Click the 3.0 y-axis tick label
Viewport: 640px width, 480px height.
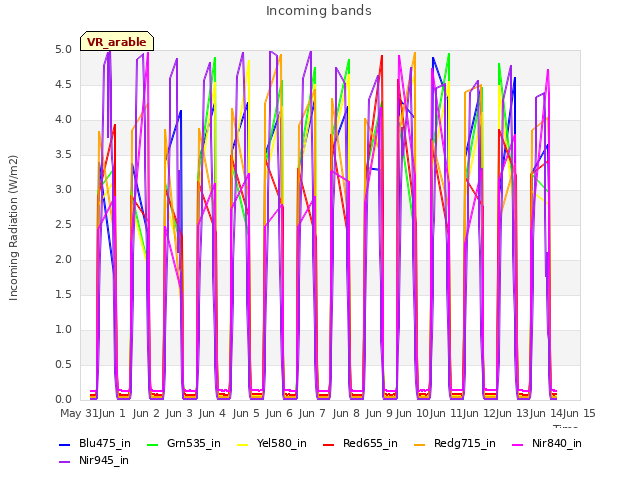click(63, 190)
